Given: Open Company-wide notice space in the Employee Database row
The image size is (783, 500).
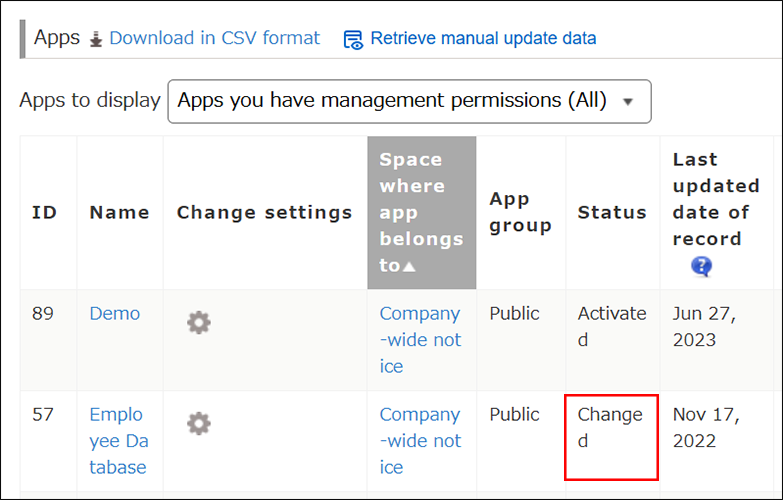Looking at the screenshot, I should pos(420,441).
